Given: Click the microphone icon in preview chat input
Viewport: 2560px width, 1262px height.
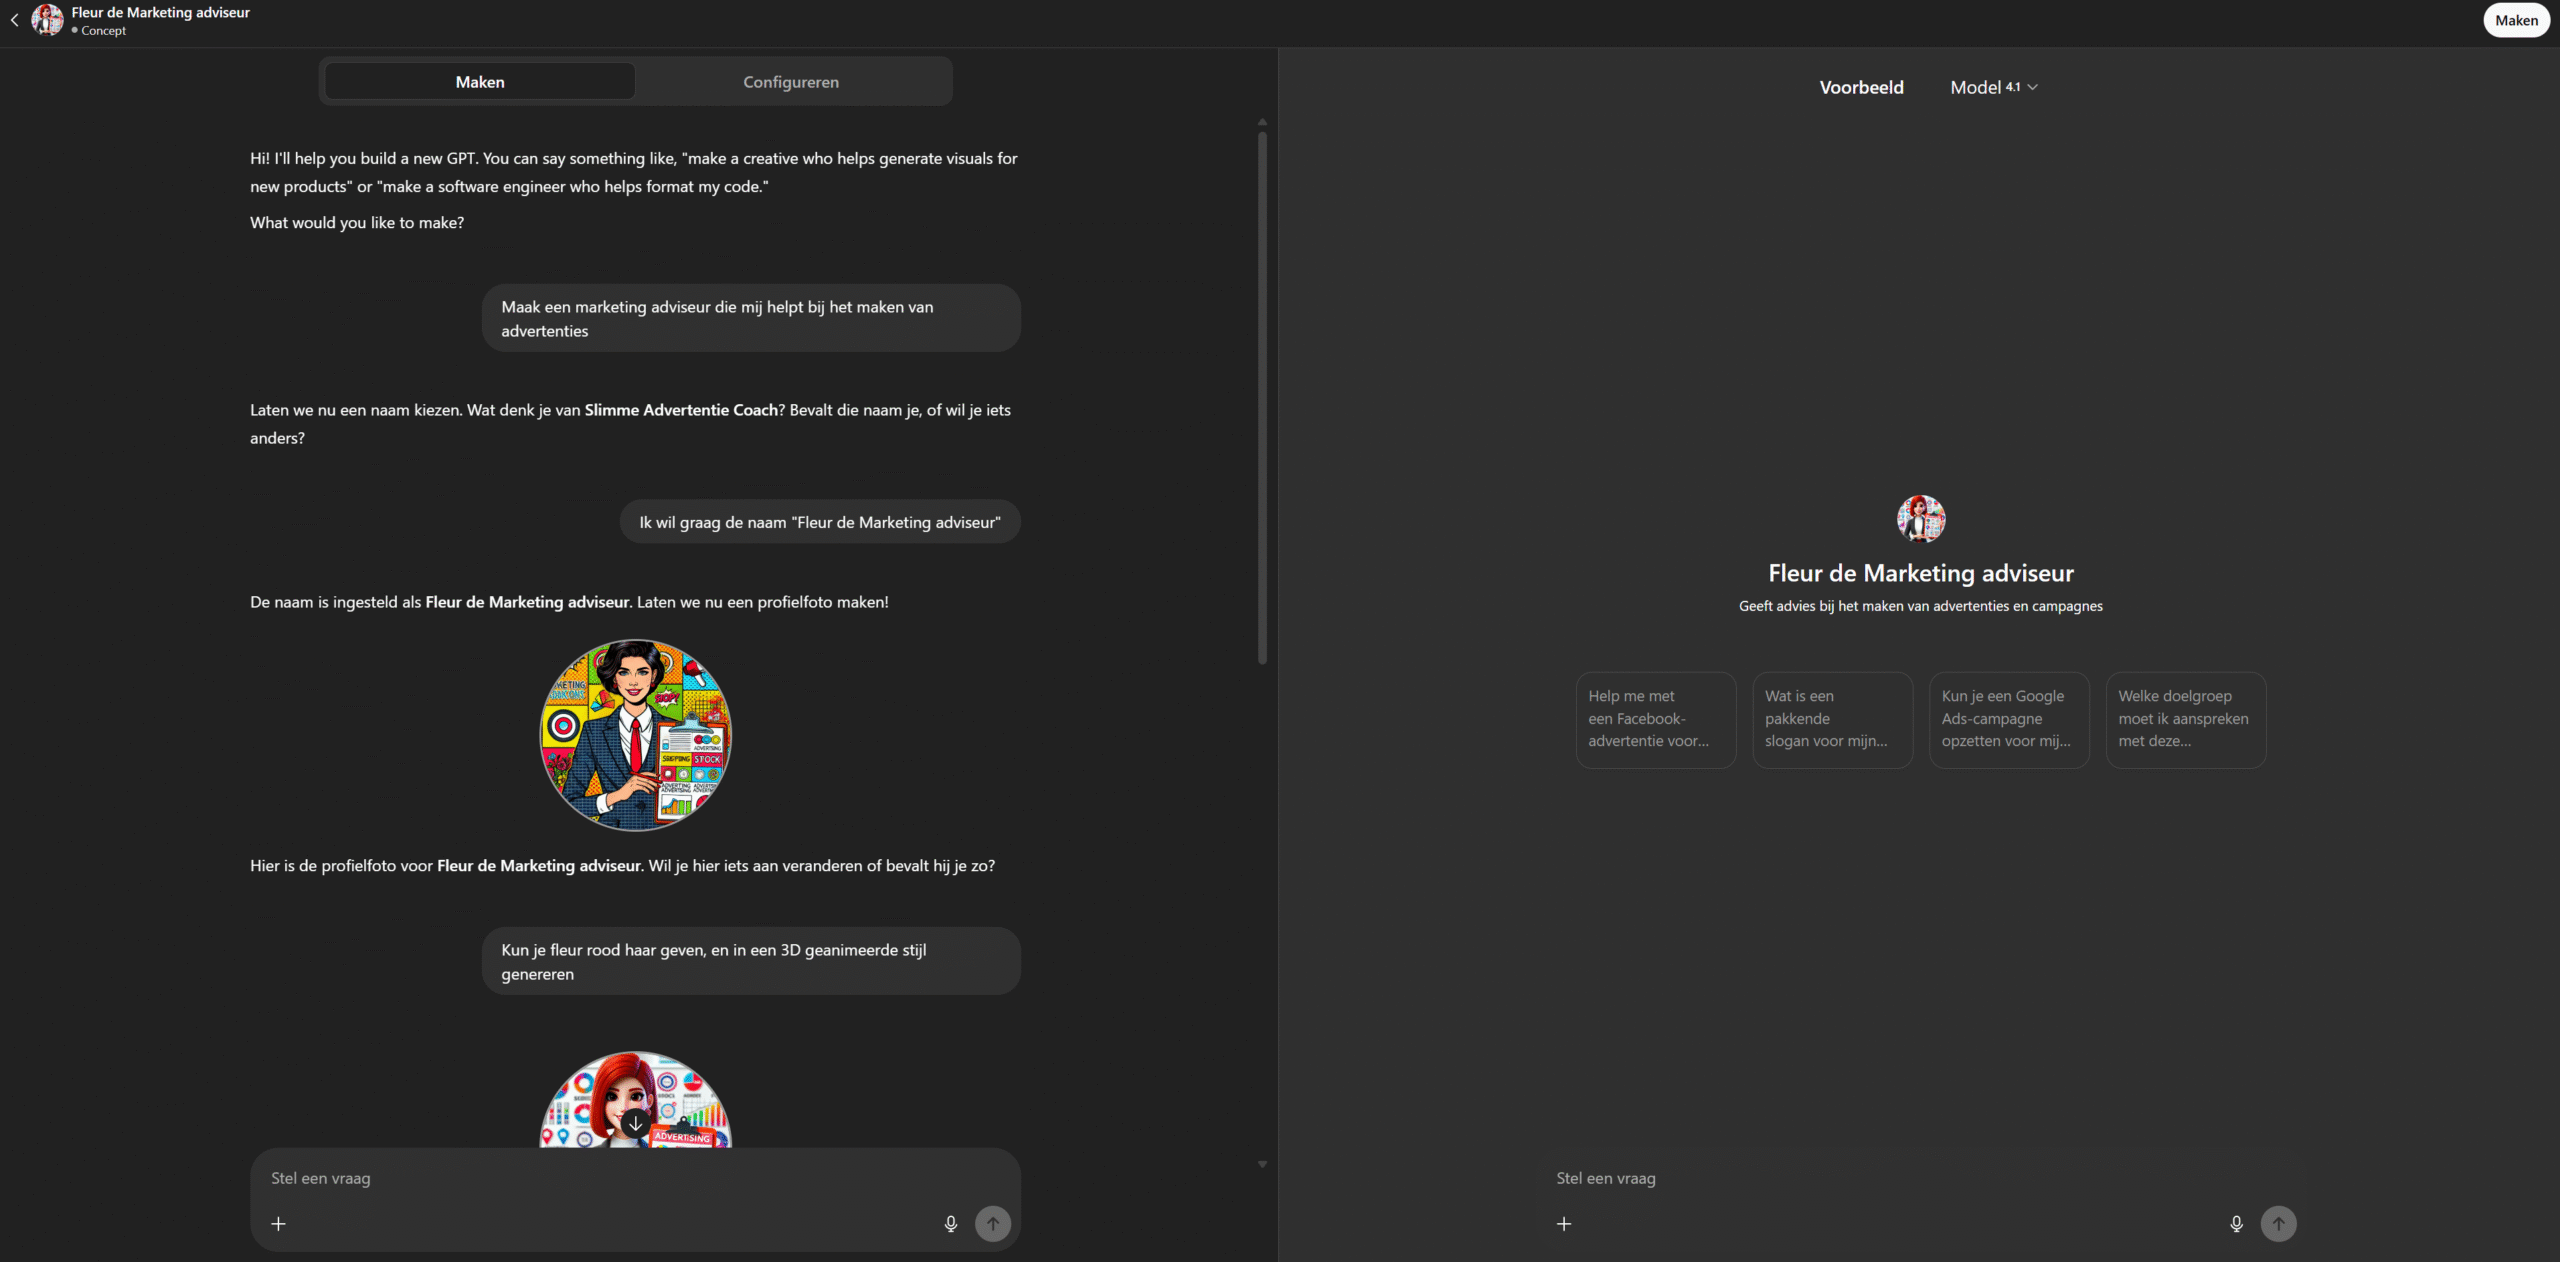Looking at the screenshot, I should (x=2236, y=1223).
